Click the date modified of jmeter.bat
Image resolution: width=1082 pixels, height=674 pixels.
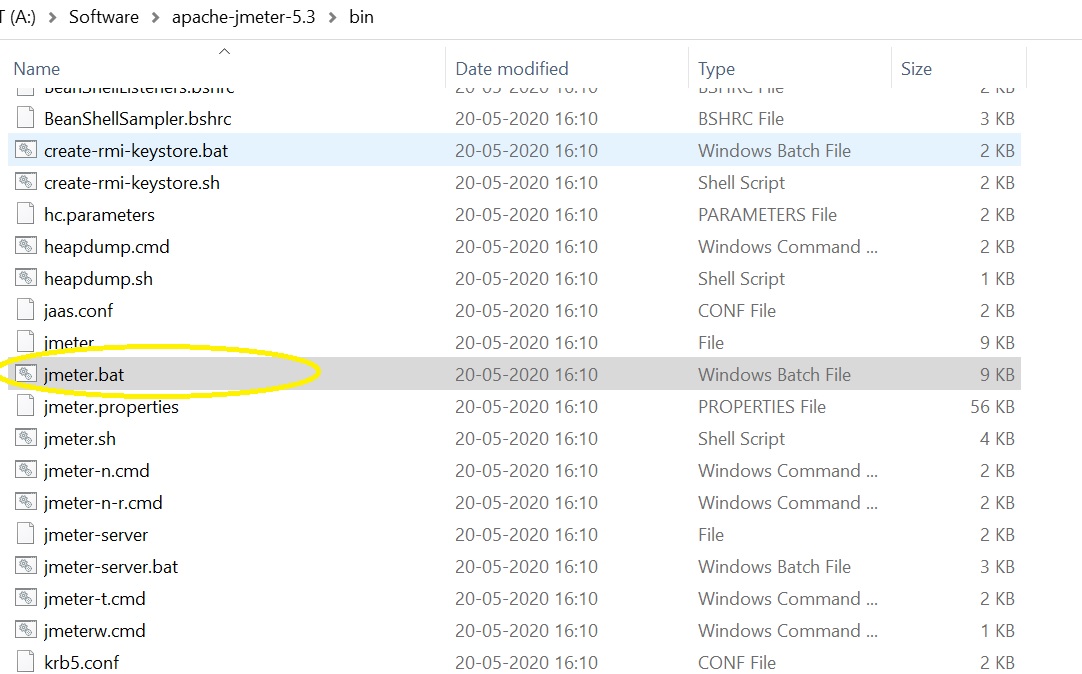coord(526,375)
